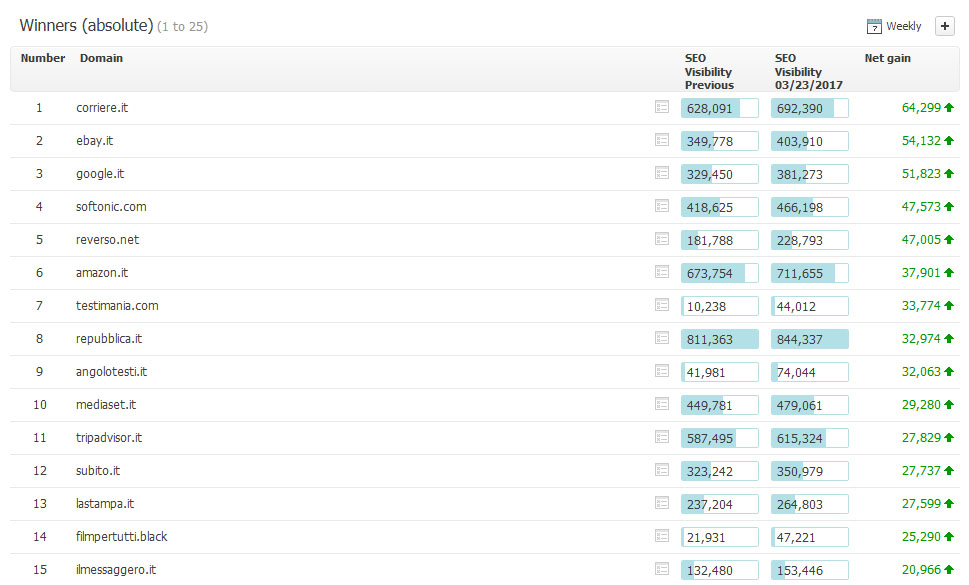
Task: Open details icon for angolotesti.it row
Action: click(x=662, y=371)
